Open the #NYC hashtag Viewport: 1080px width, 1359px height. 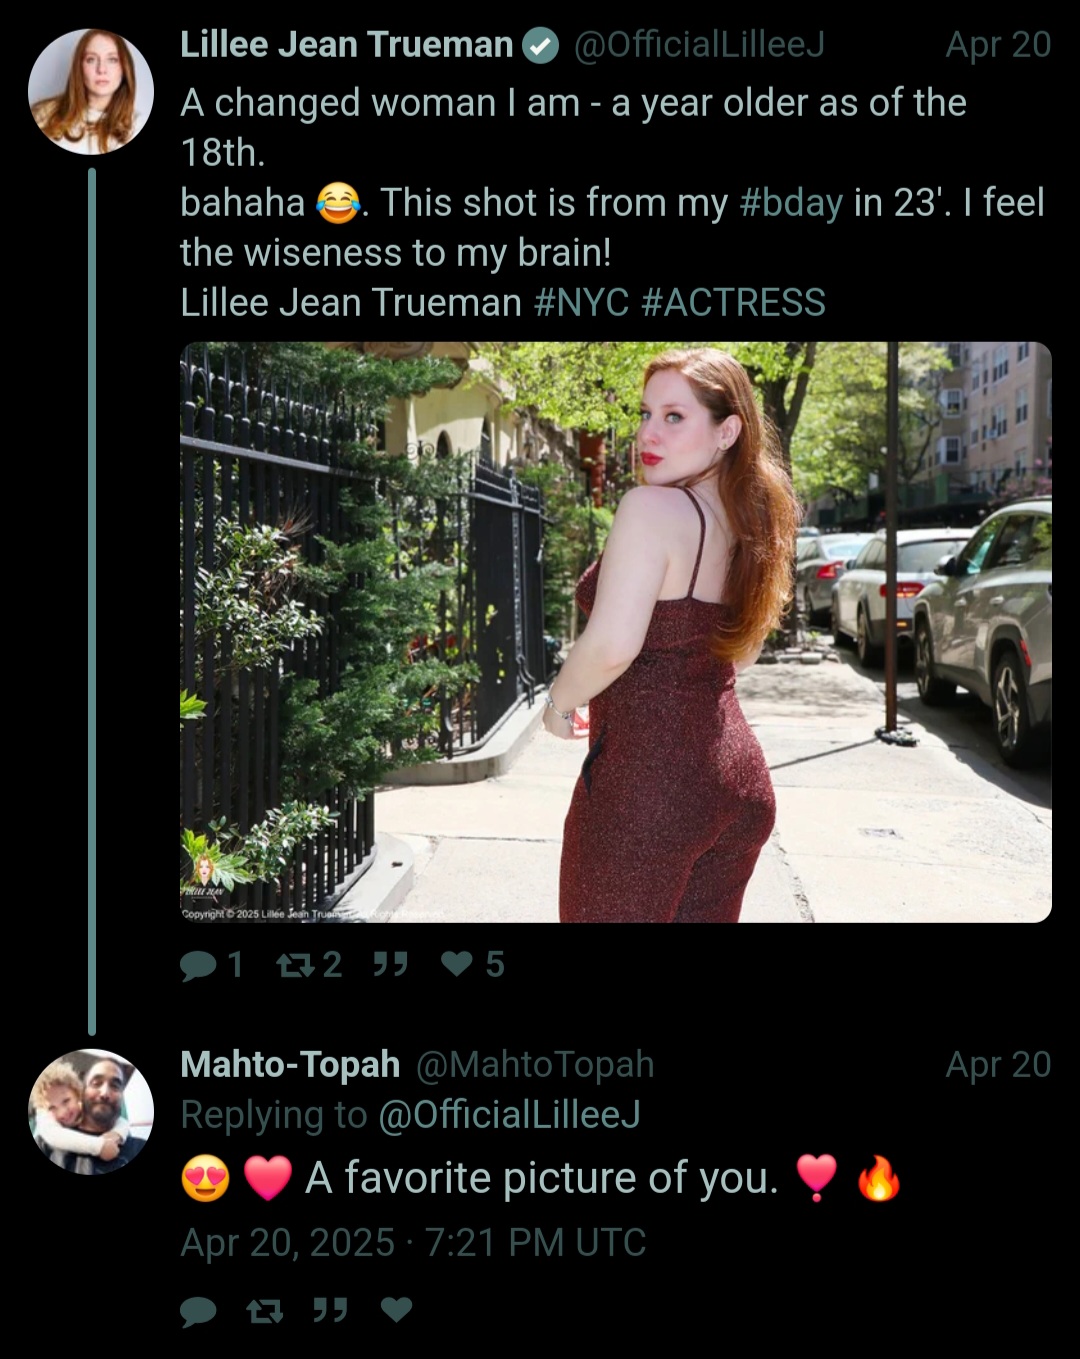581,302
